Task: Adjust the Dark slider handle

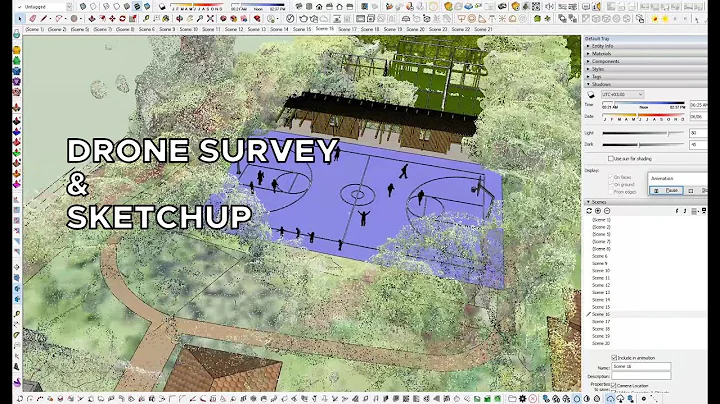Action: click(639, 145)
